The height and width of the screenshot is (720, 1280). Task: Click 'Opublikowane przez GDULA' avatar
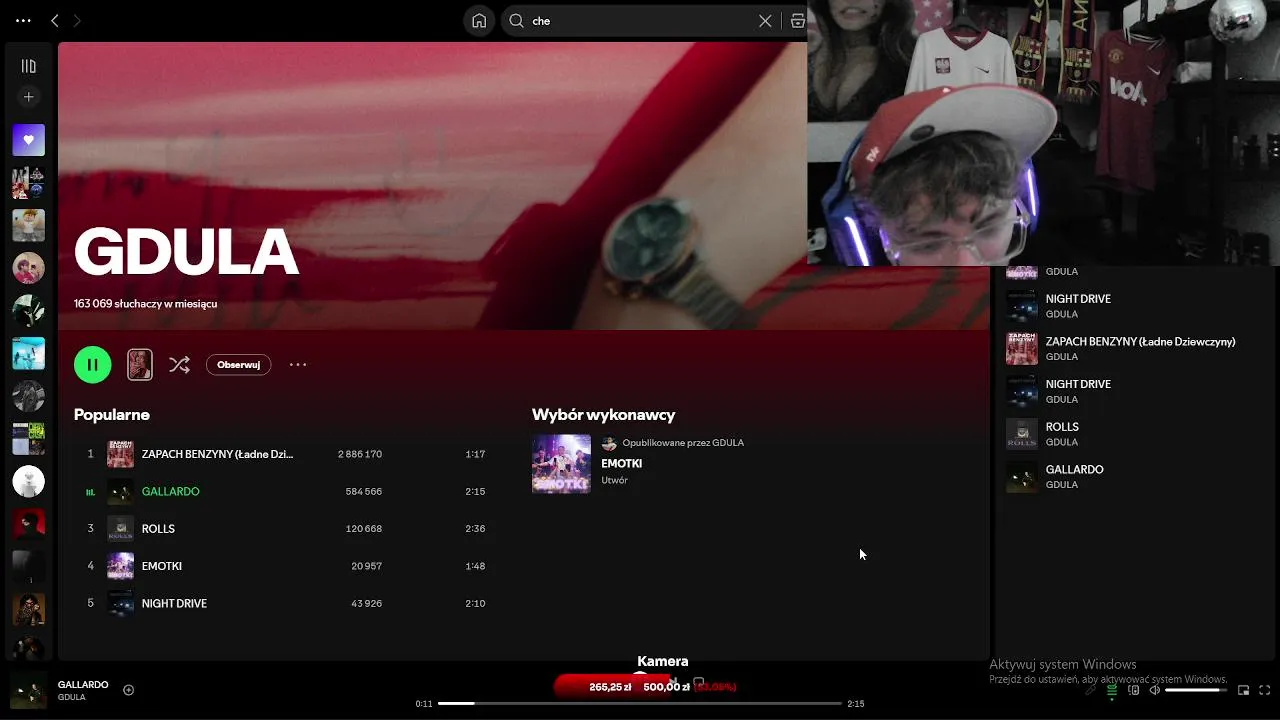click(x=609, y=443)
